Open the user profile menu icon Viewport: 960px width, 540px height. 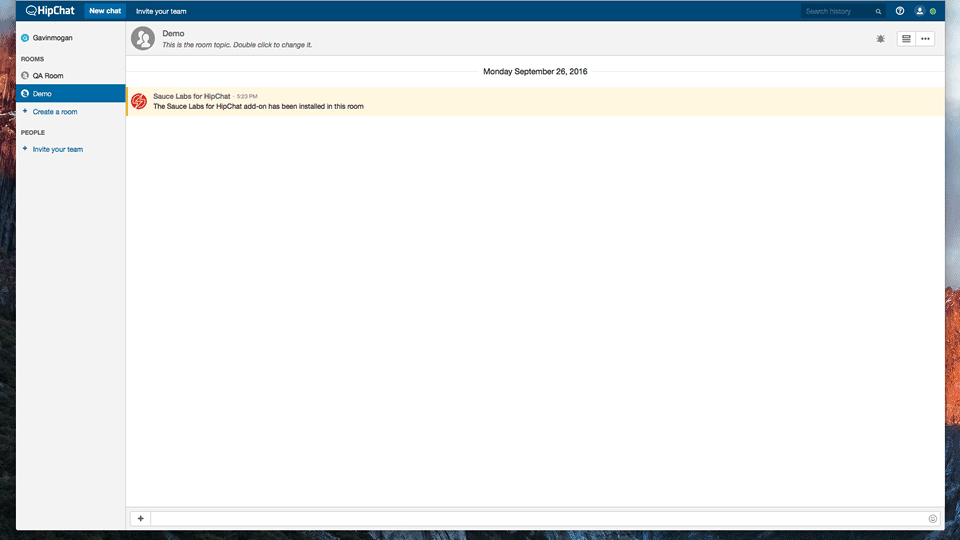pos(919,11)
